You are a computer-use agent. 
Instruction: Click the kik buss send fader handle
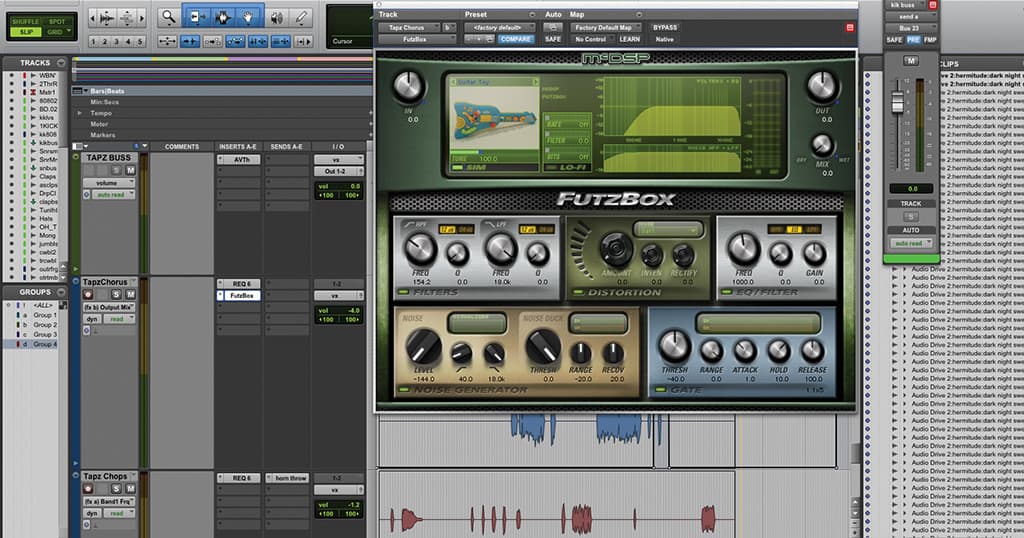click(x=897, y=101)
